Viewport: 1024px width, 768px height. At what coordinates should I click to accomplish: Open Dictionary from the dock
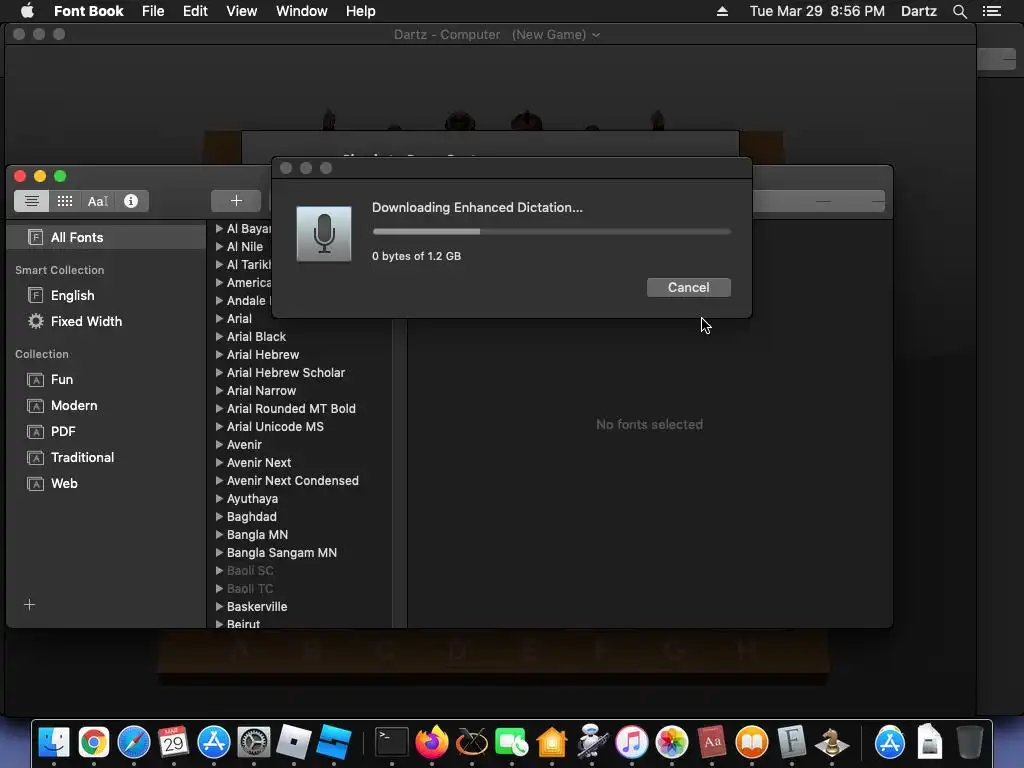coord(712,743)
